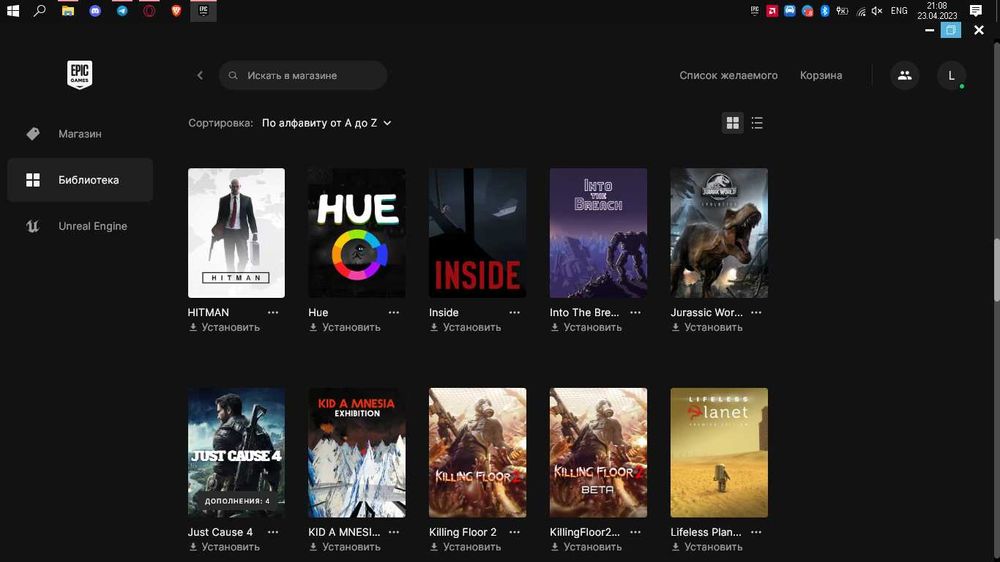The image size is (1000, 562).
Task: Open Killing Floor 2 three-dot menu
Action: [x=514, y=532]
